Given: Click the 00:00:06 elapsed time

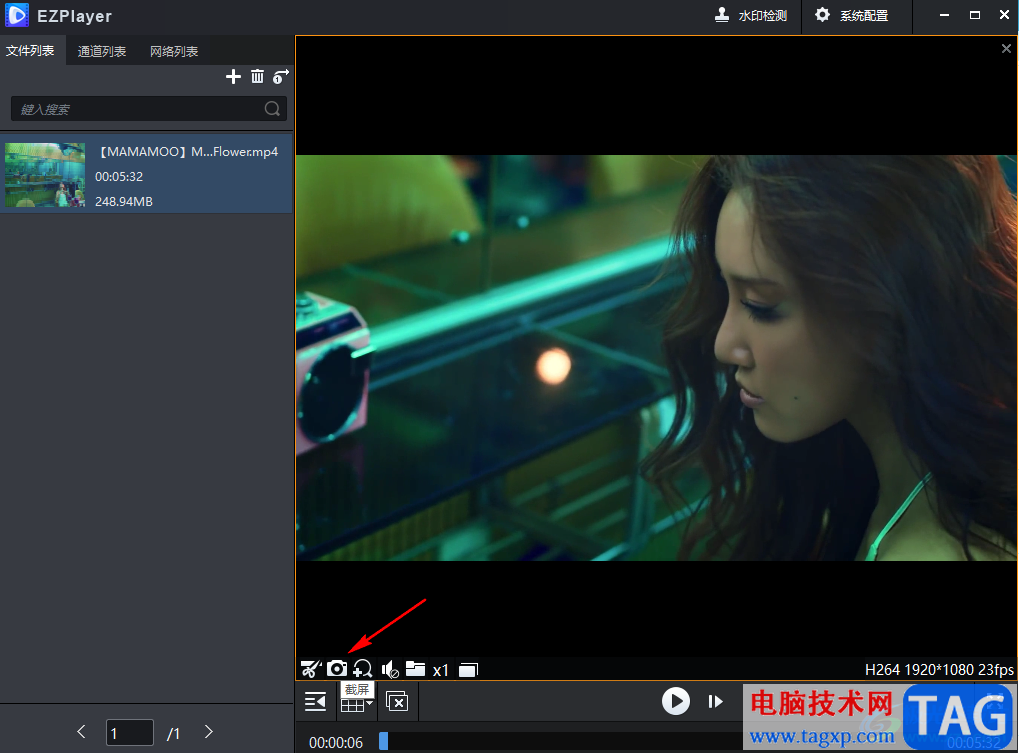Looking at the screenshot, I should [x=336, y=742].
